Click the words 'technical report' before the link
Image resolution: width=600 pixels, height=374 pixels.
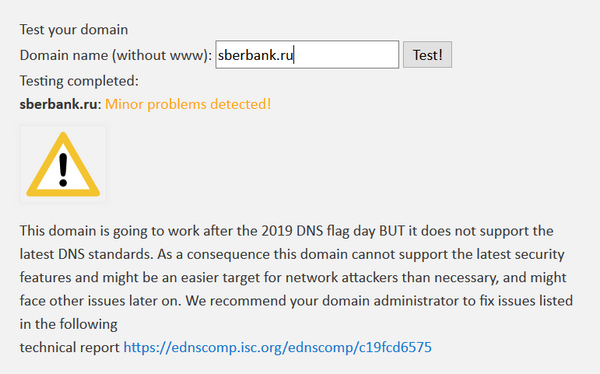pos(70,348)
